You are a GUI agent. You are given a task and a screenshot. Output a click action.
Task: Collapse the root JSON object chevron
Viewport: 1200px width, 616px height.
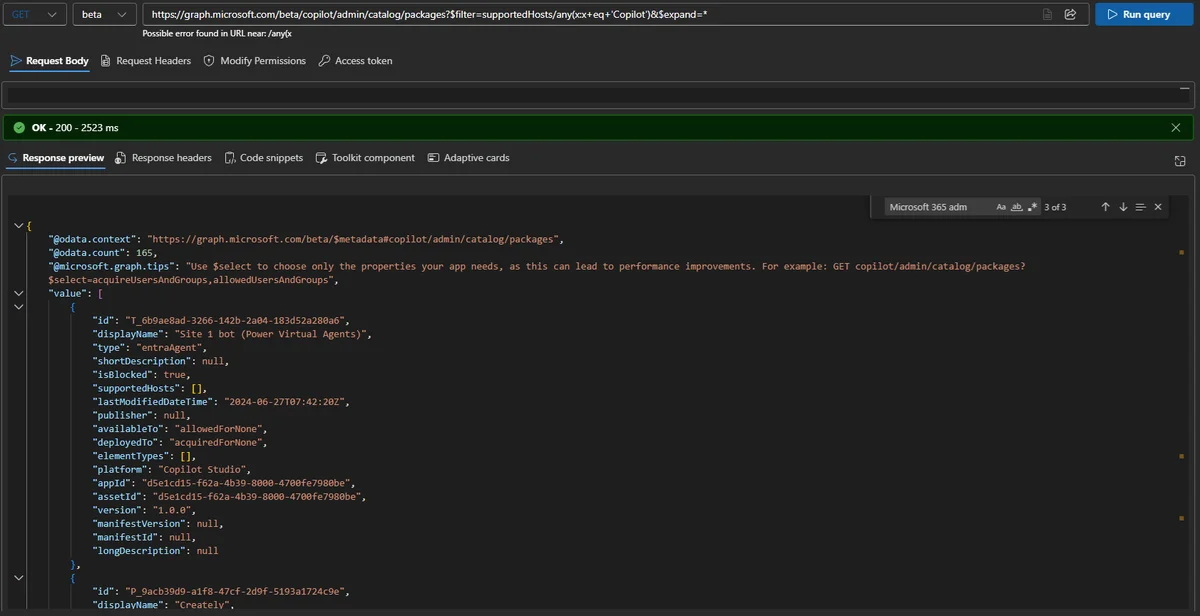pos(19,226)
